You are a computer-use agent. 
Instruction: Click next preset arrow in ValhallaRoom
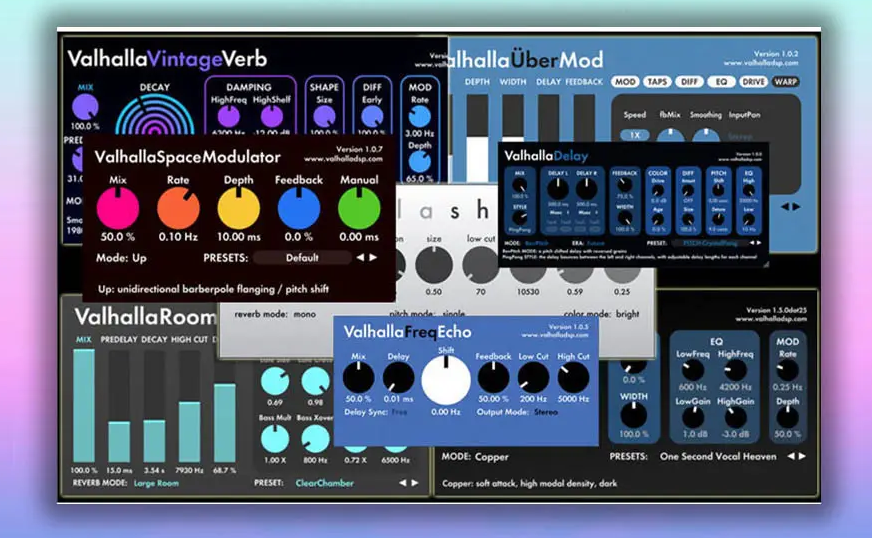tap(415, 483)
